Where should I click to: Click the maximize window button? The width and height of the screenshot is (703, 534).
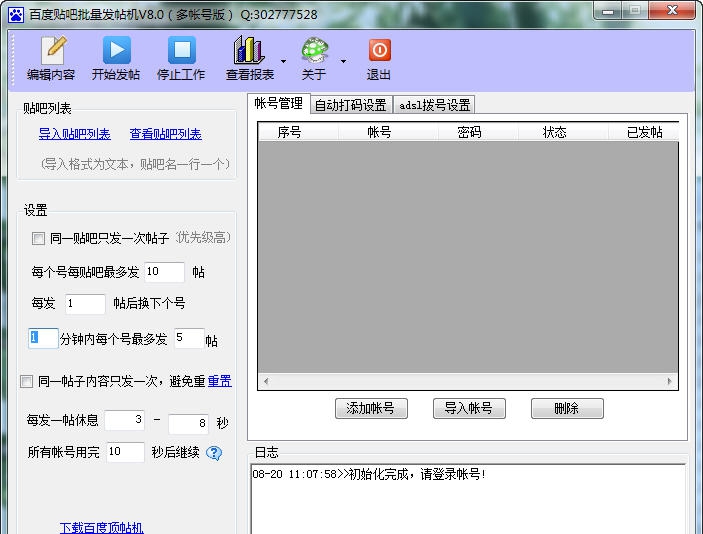[634, 11]
